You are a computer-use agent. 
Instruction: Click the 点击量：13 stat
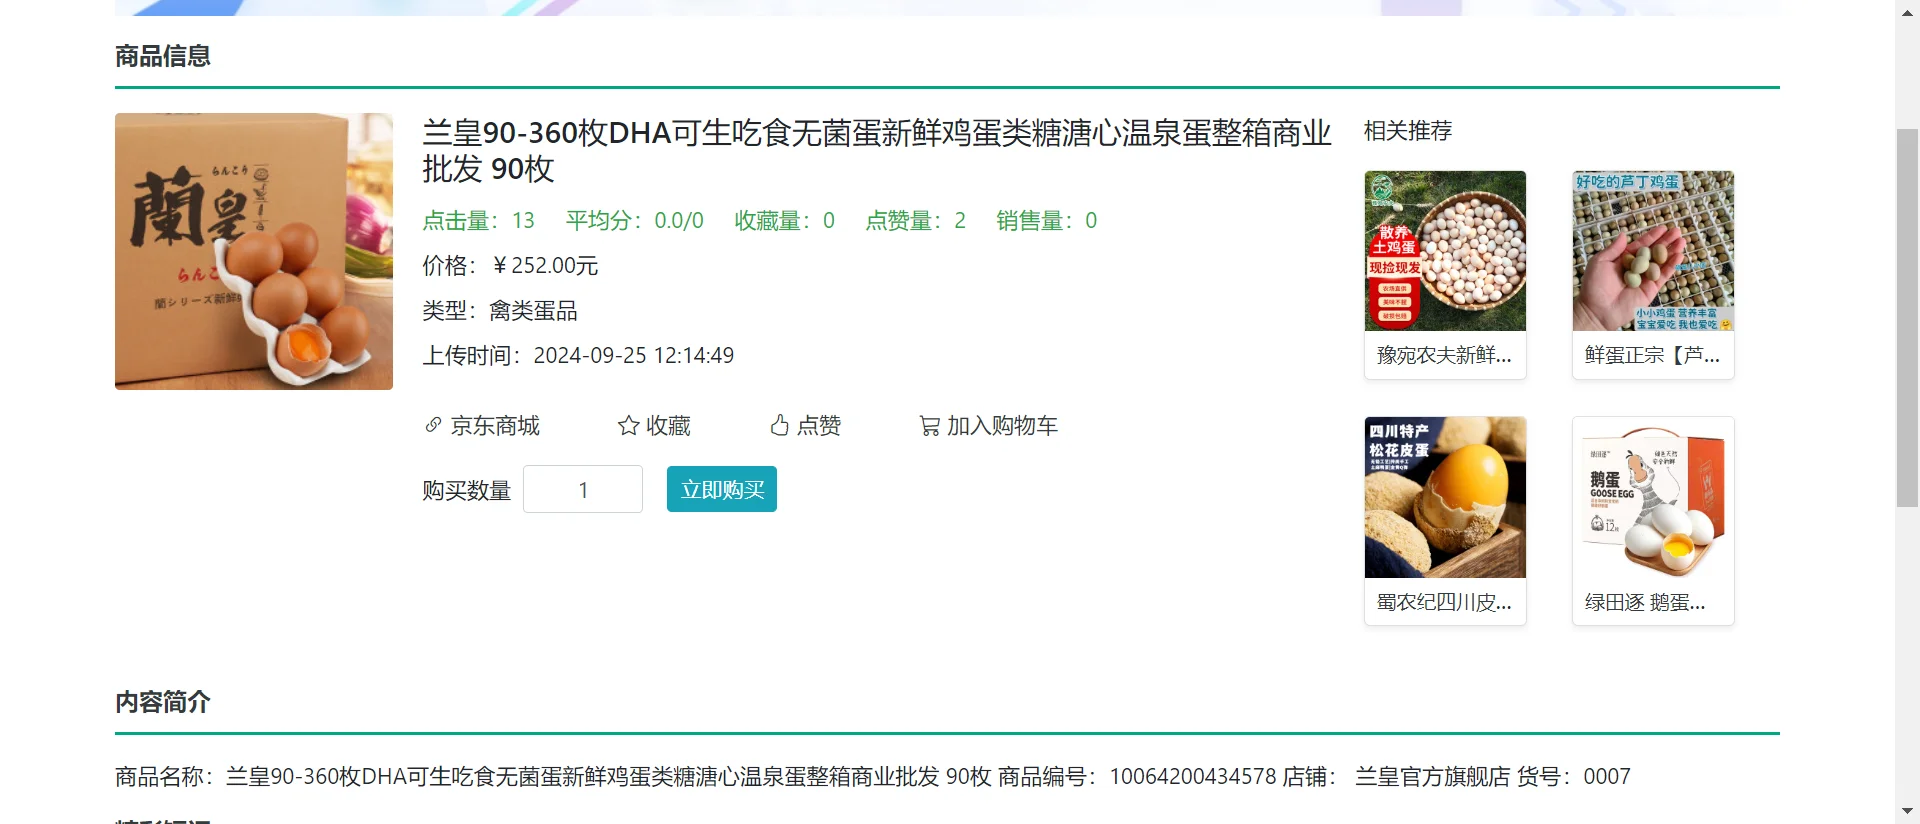tap(478, 220)
